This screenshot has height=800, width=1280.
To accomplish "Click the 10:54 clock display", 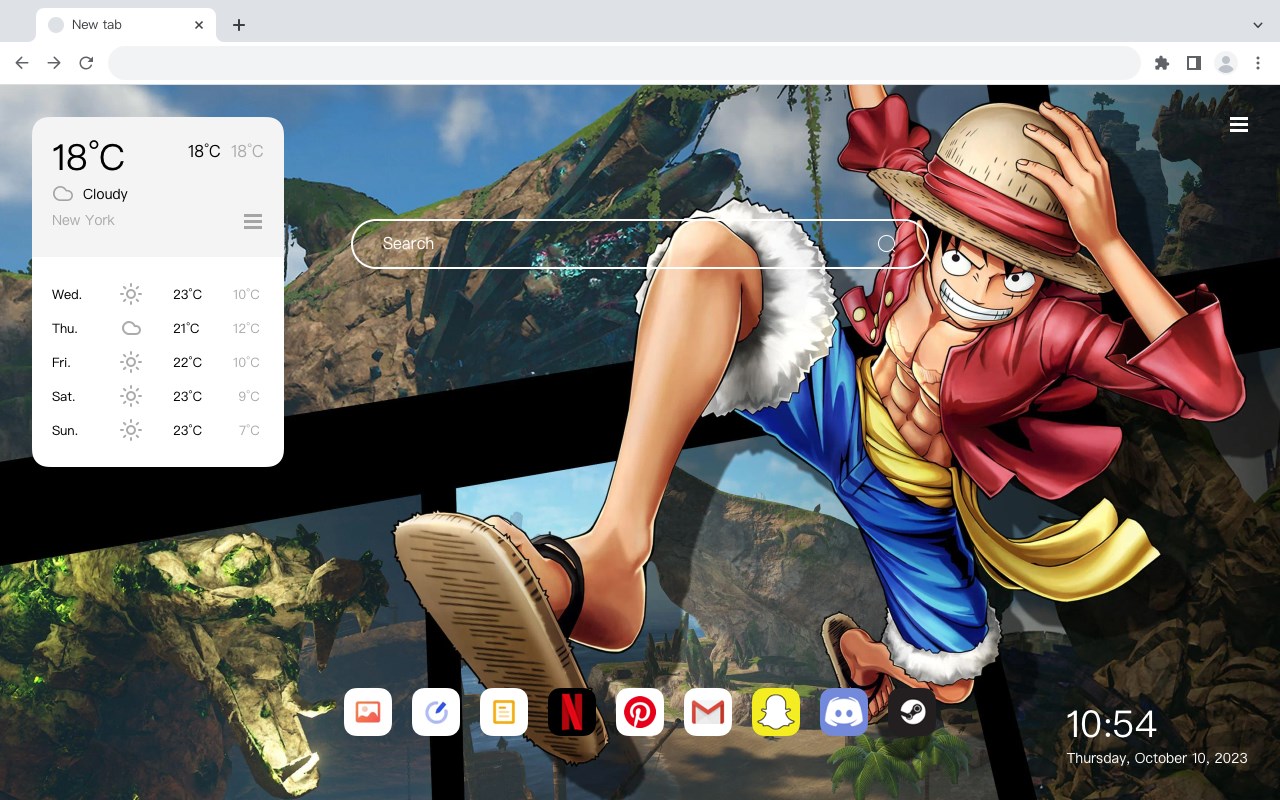I will coord(1111,724).
